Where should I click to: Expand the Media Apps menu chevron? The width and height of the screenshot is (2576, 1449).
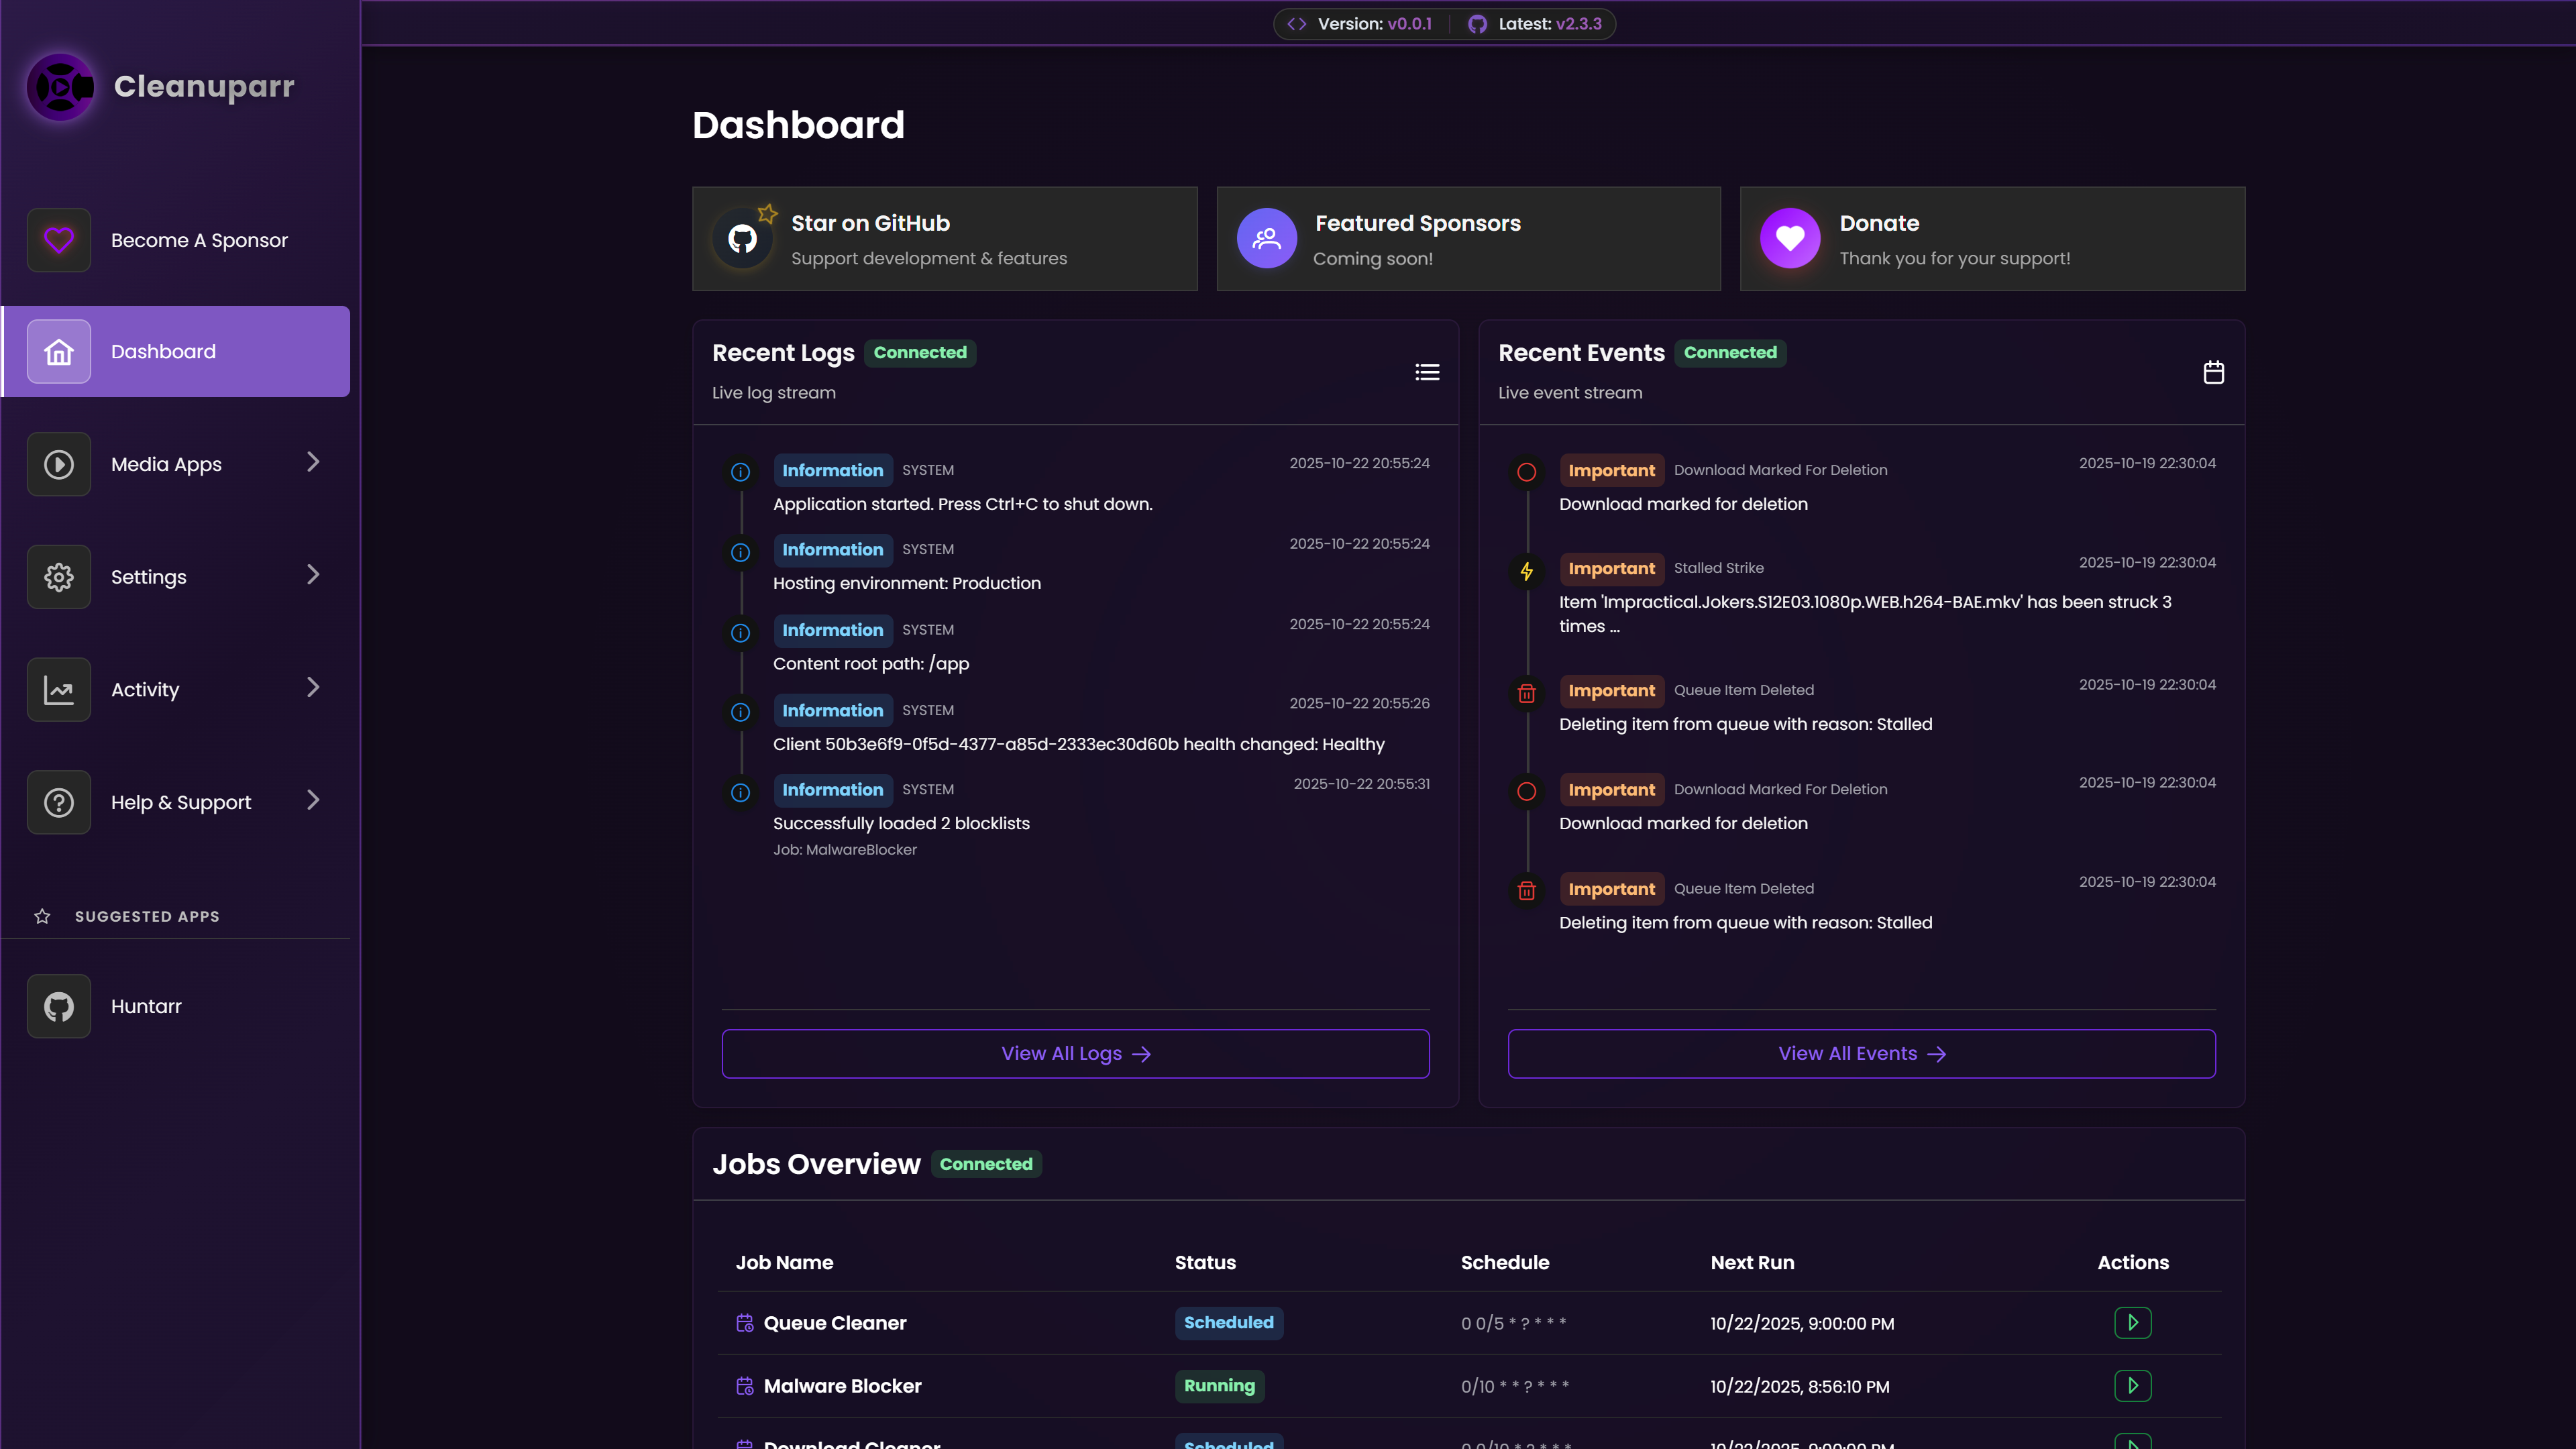click(313, 462)
